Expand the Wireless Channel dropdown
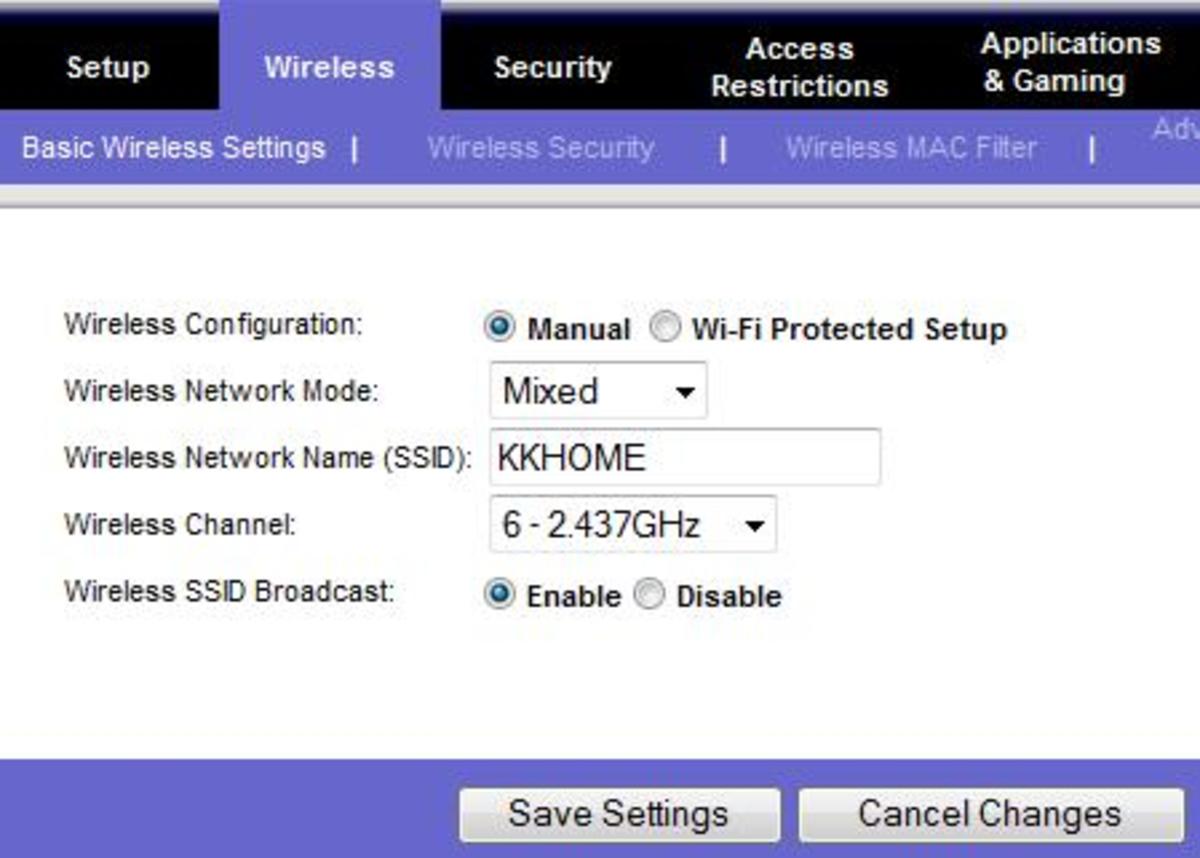This screenshot has width=1200, height=858. (632, 525)
